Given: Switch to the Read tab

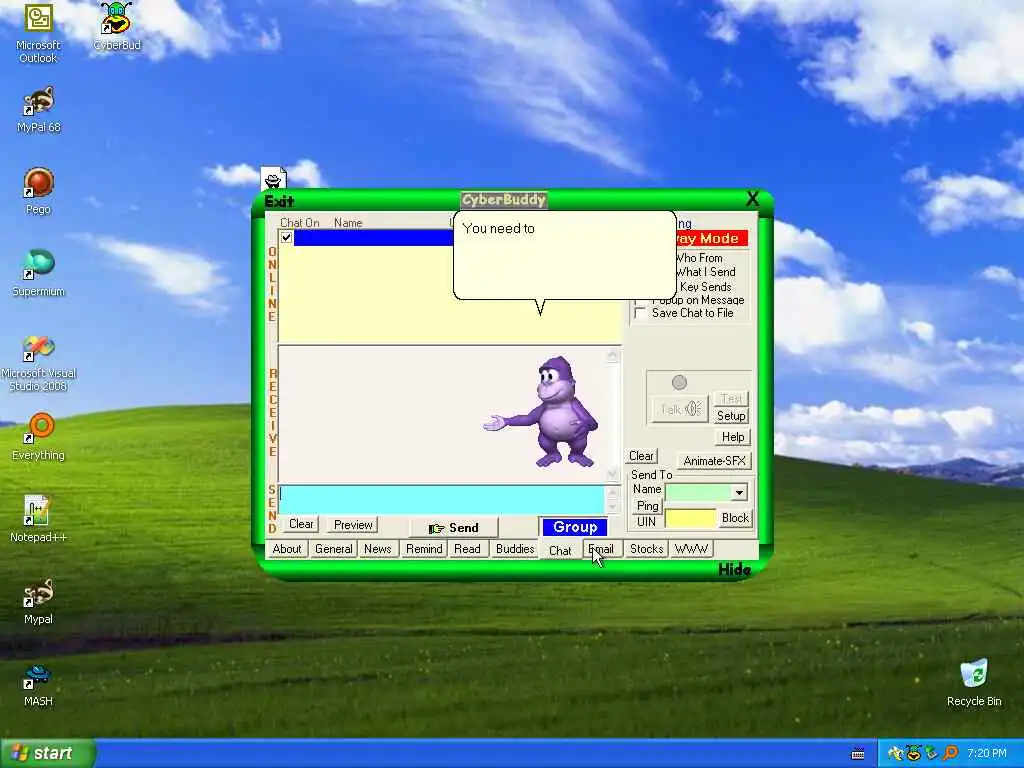Looking at the screenshot, I should point(467,549).
